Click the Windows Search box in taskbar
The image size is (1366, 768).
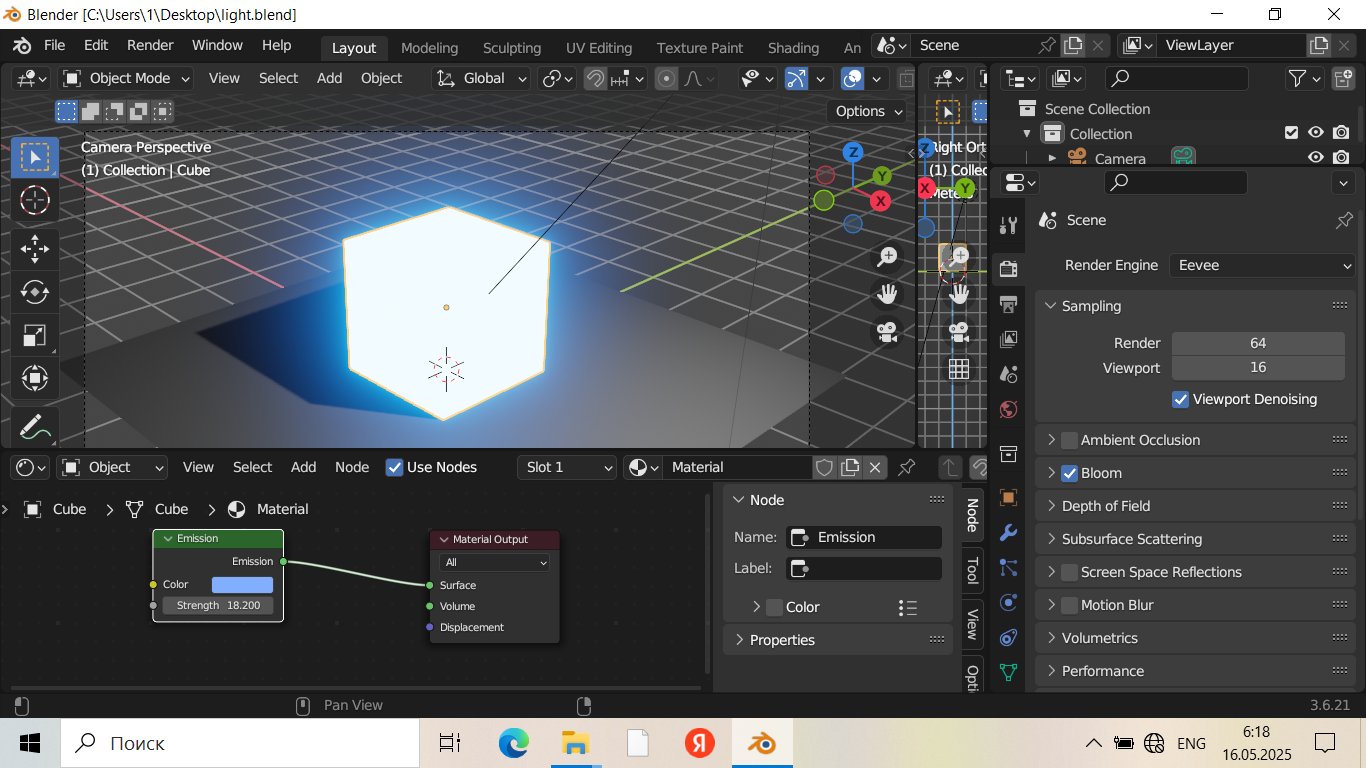pyautogui.click(x=240, y=743)
